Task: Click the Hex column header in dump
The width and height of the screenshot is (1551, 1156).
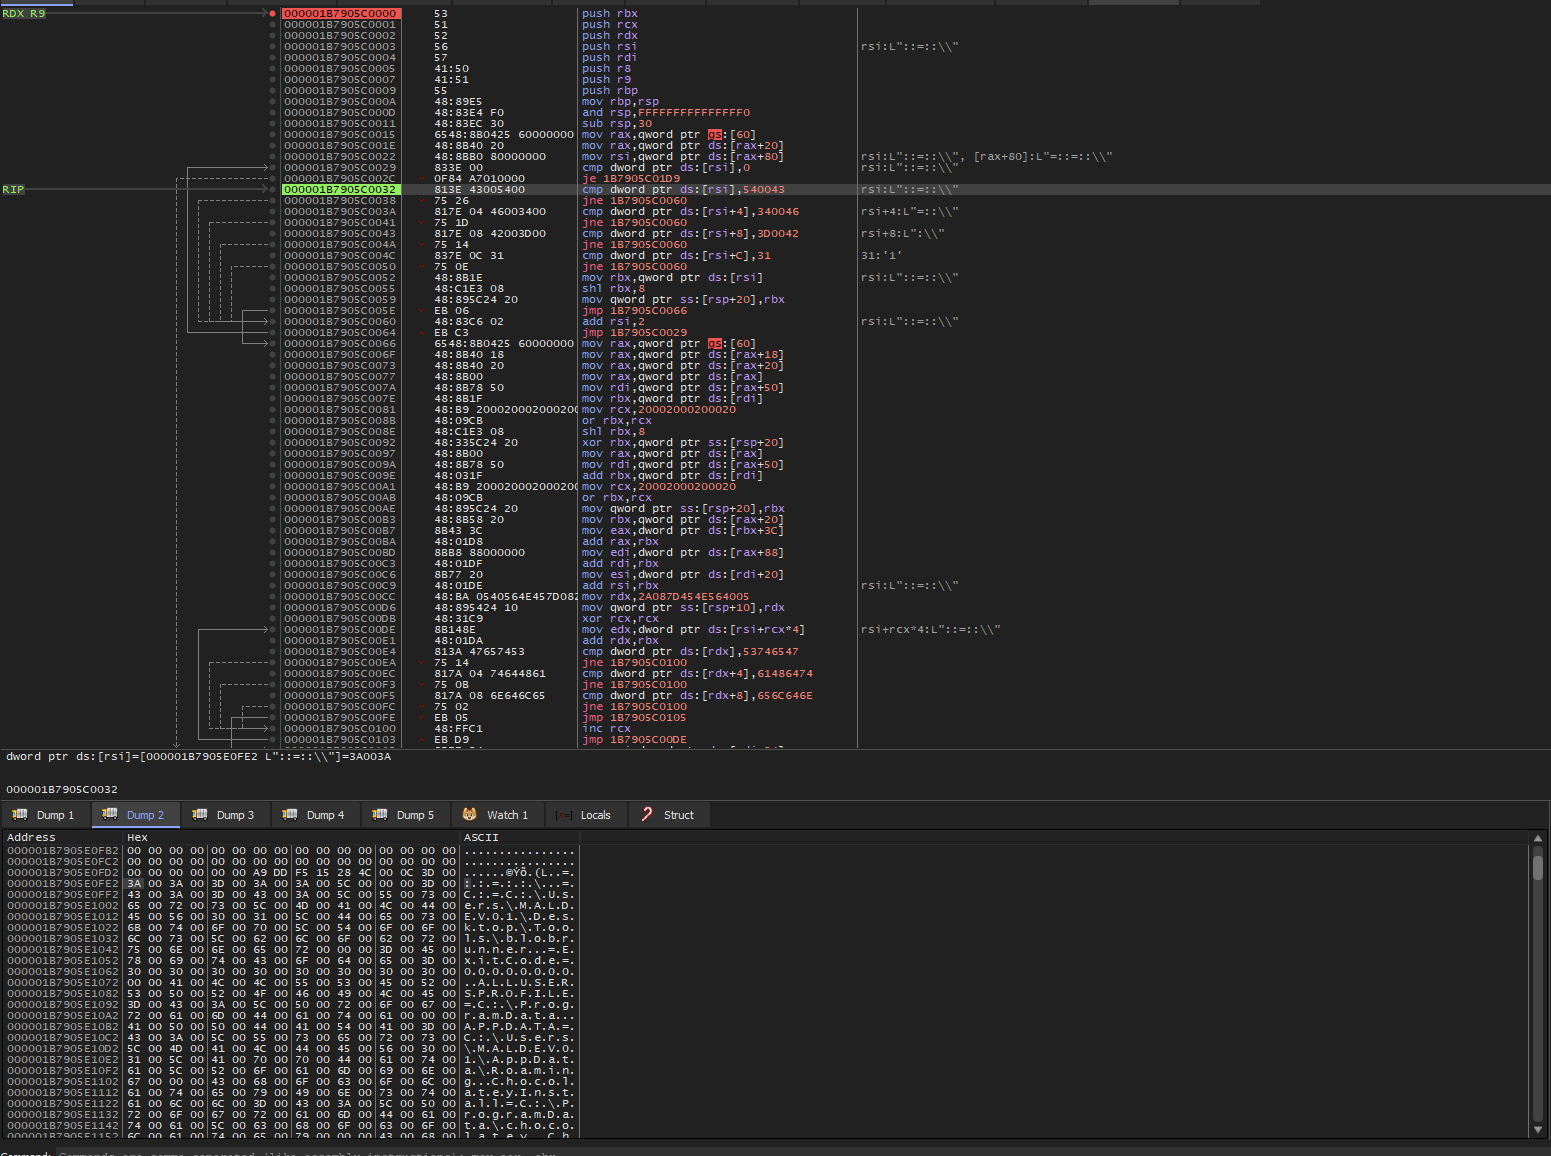Action: tap(137, 838)
